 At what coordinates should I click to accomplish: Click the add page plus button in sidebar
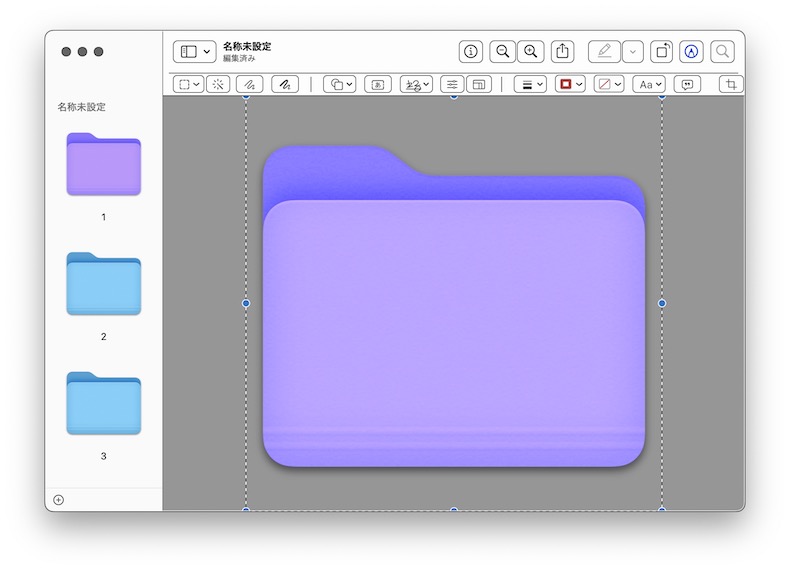[58, 499]
